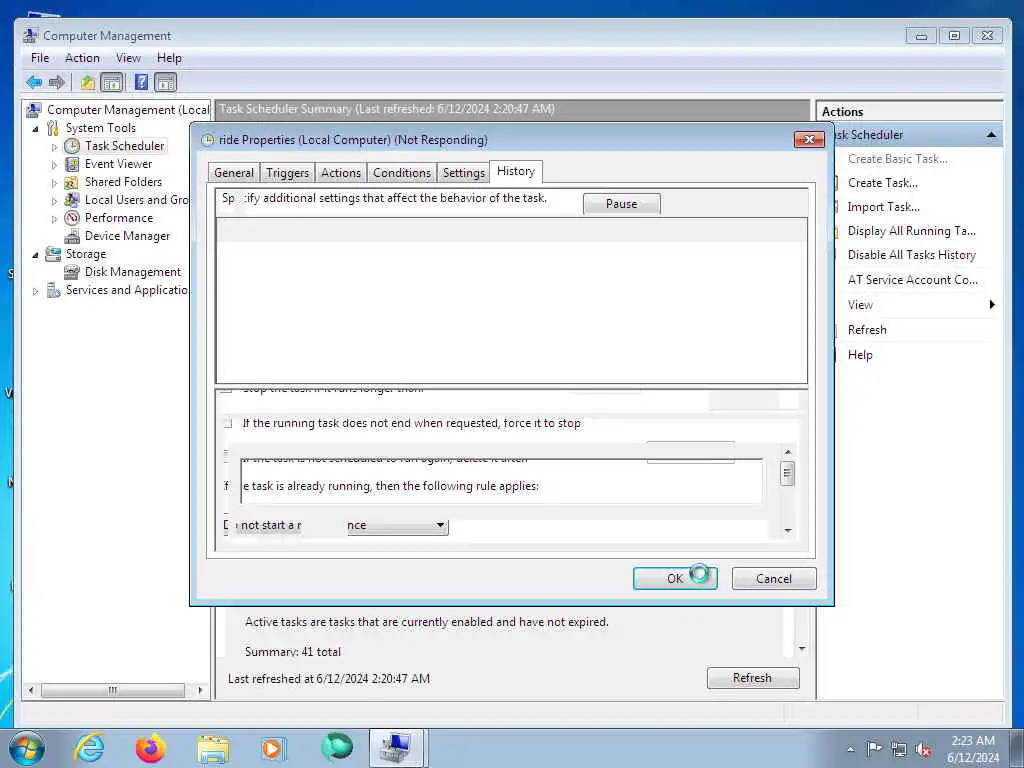Viewport: 1024px width, 768px height.
Task: Switch to the Settings tab
Action: pyautogui.click(x=464, y=173)
